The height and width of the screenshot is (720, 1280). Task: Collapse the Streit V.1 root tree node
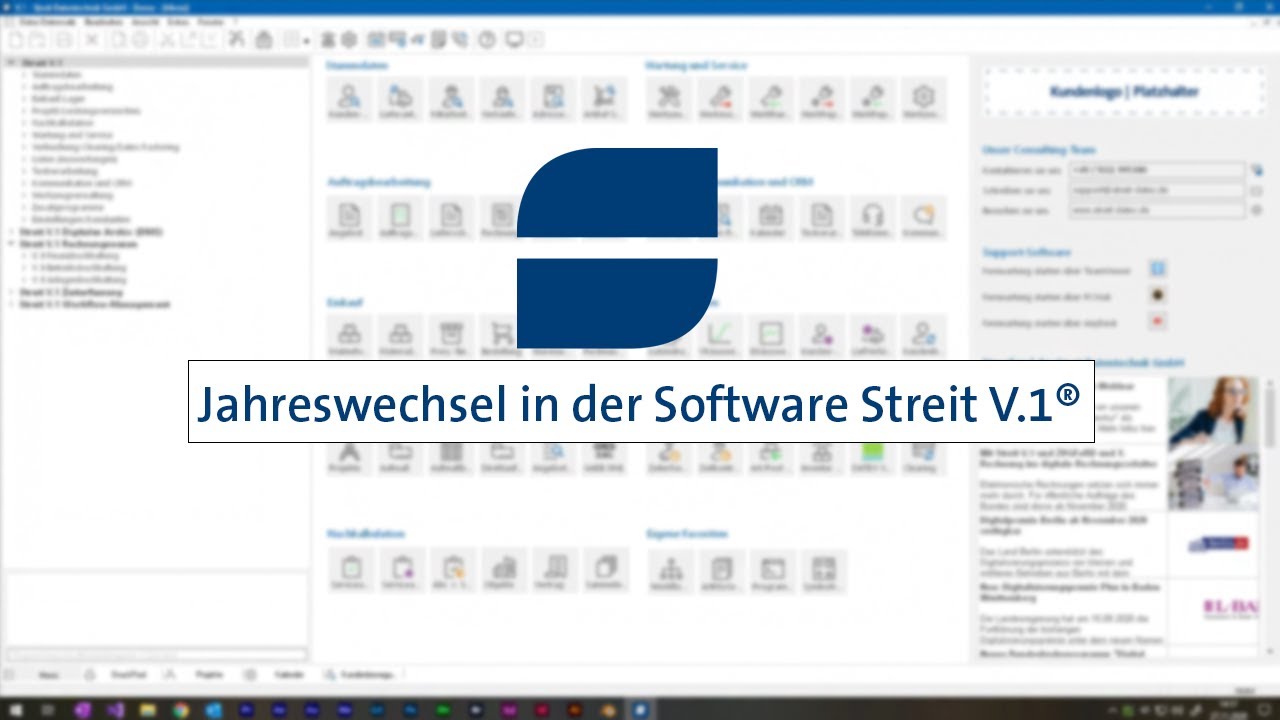[11, 63]
